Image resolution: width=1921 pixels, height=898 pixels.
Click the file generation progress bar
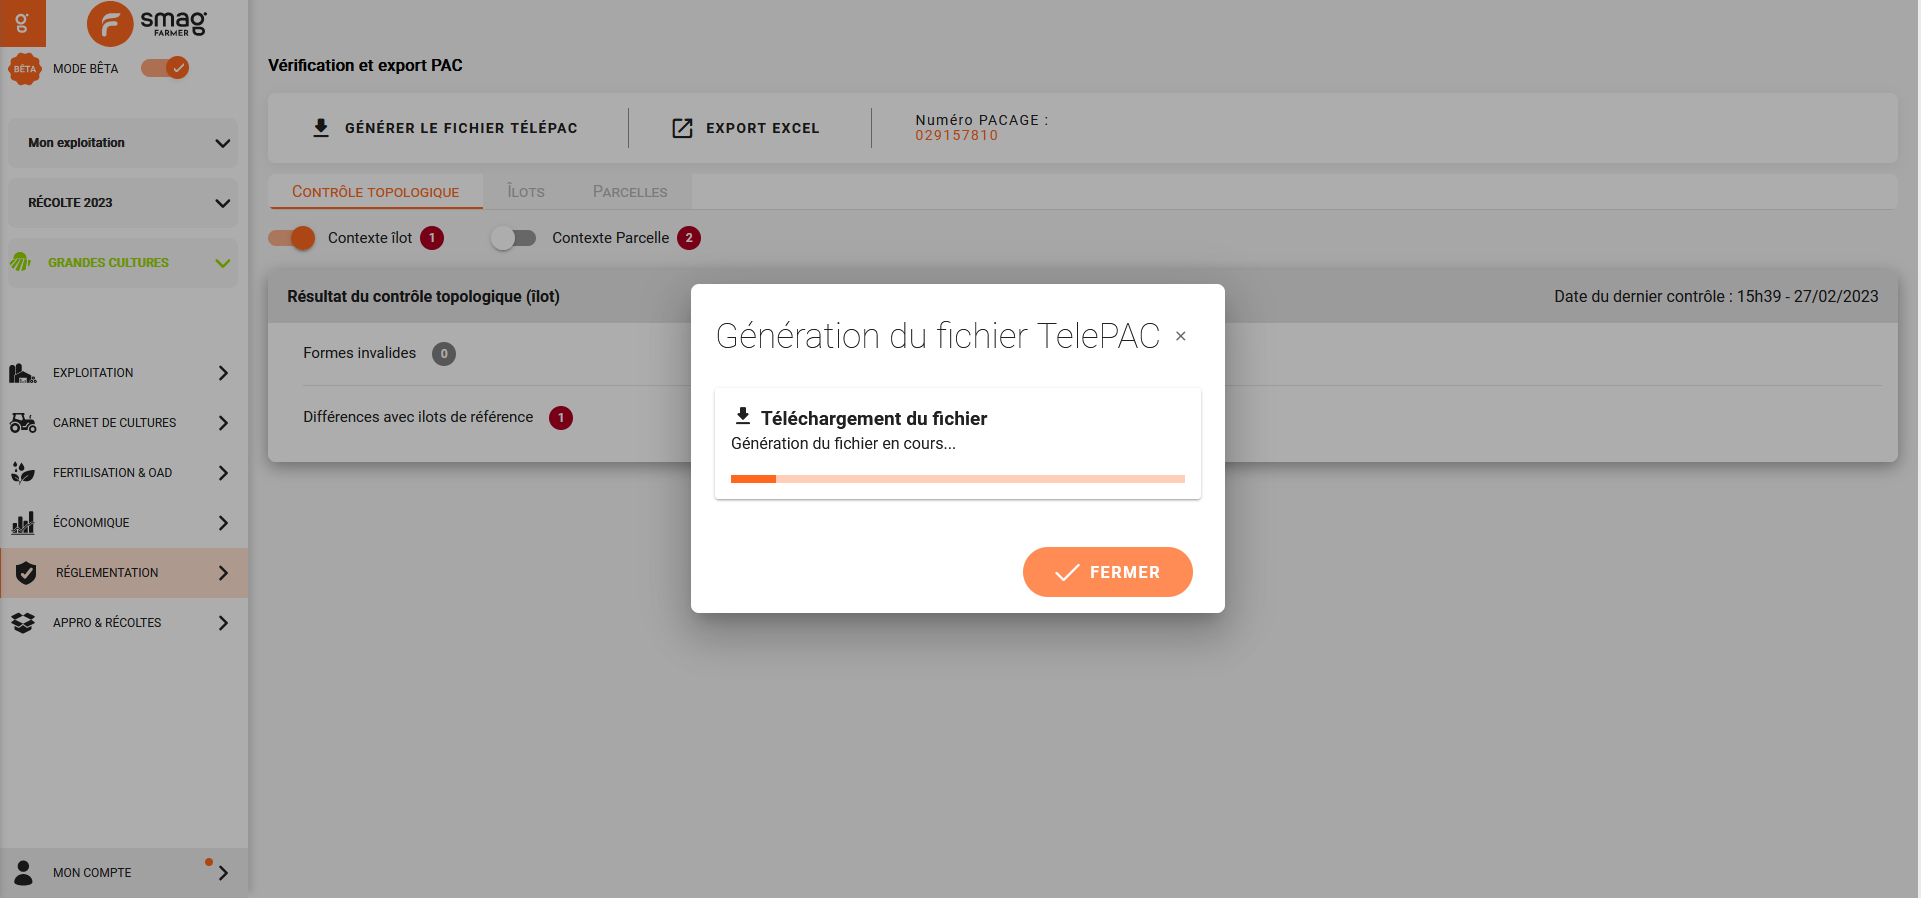(x=957, y=479)
